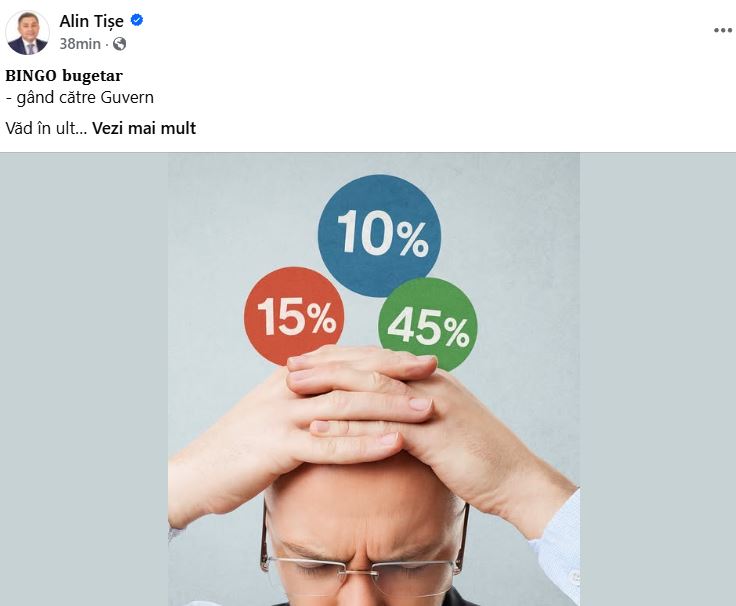Click the globe public audience icon
The width and height of the screenshot is (736, 606).
click(119, 44)
